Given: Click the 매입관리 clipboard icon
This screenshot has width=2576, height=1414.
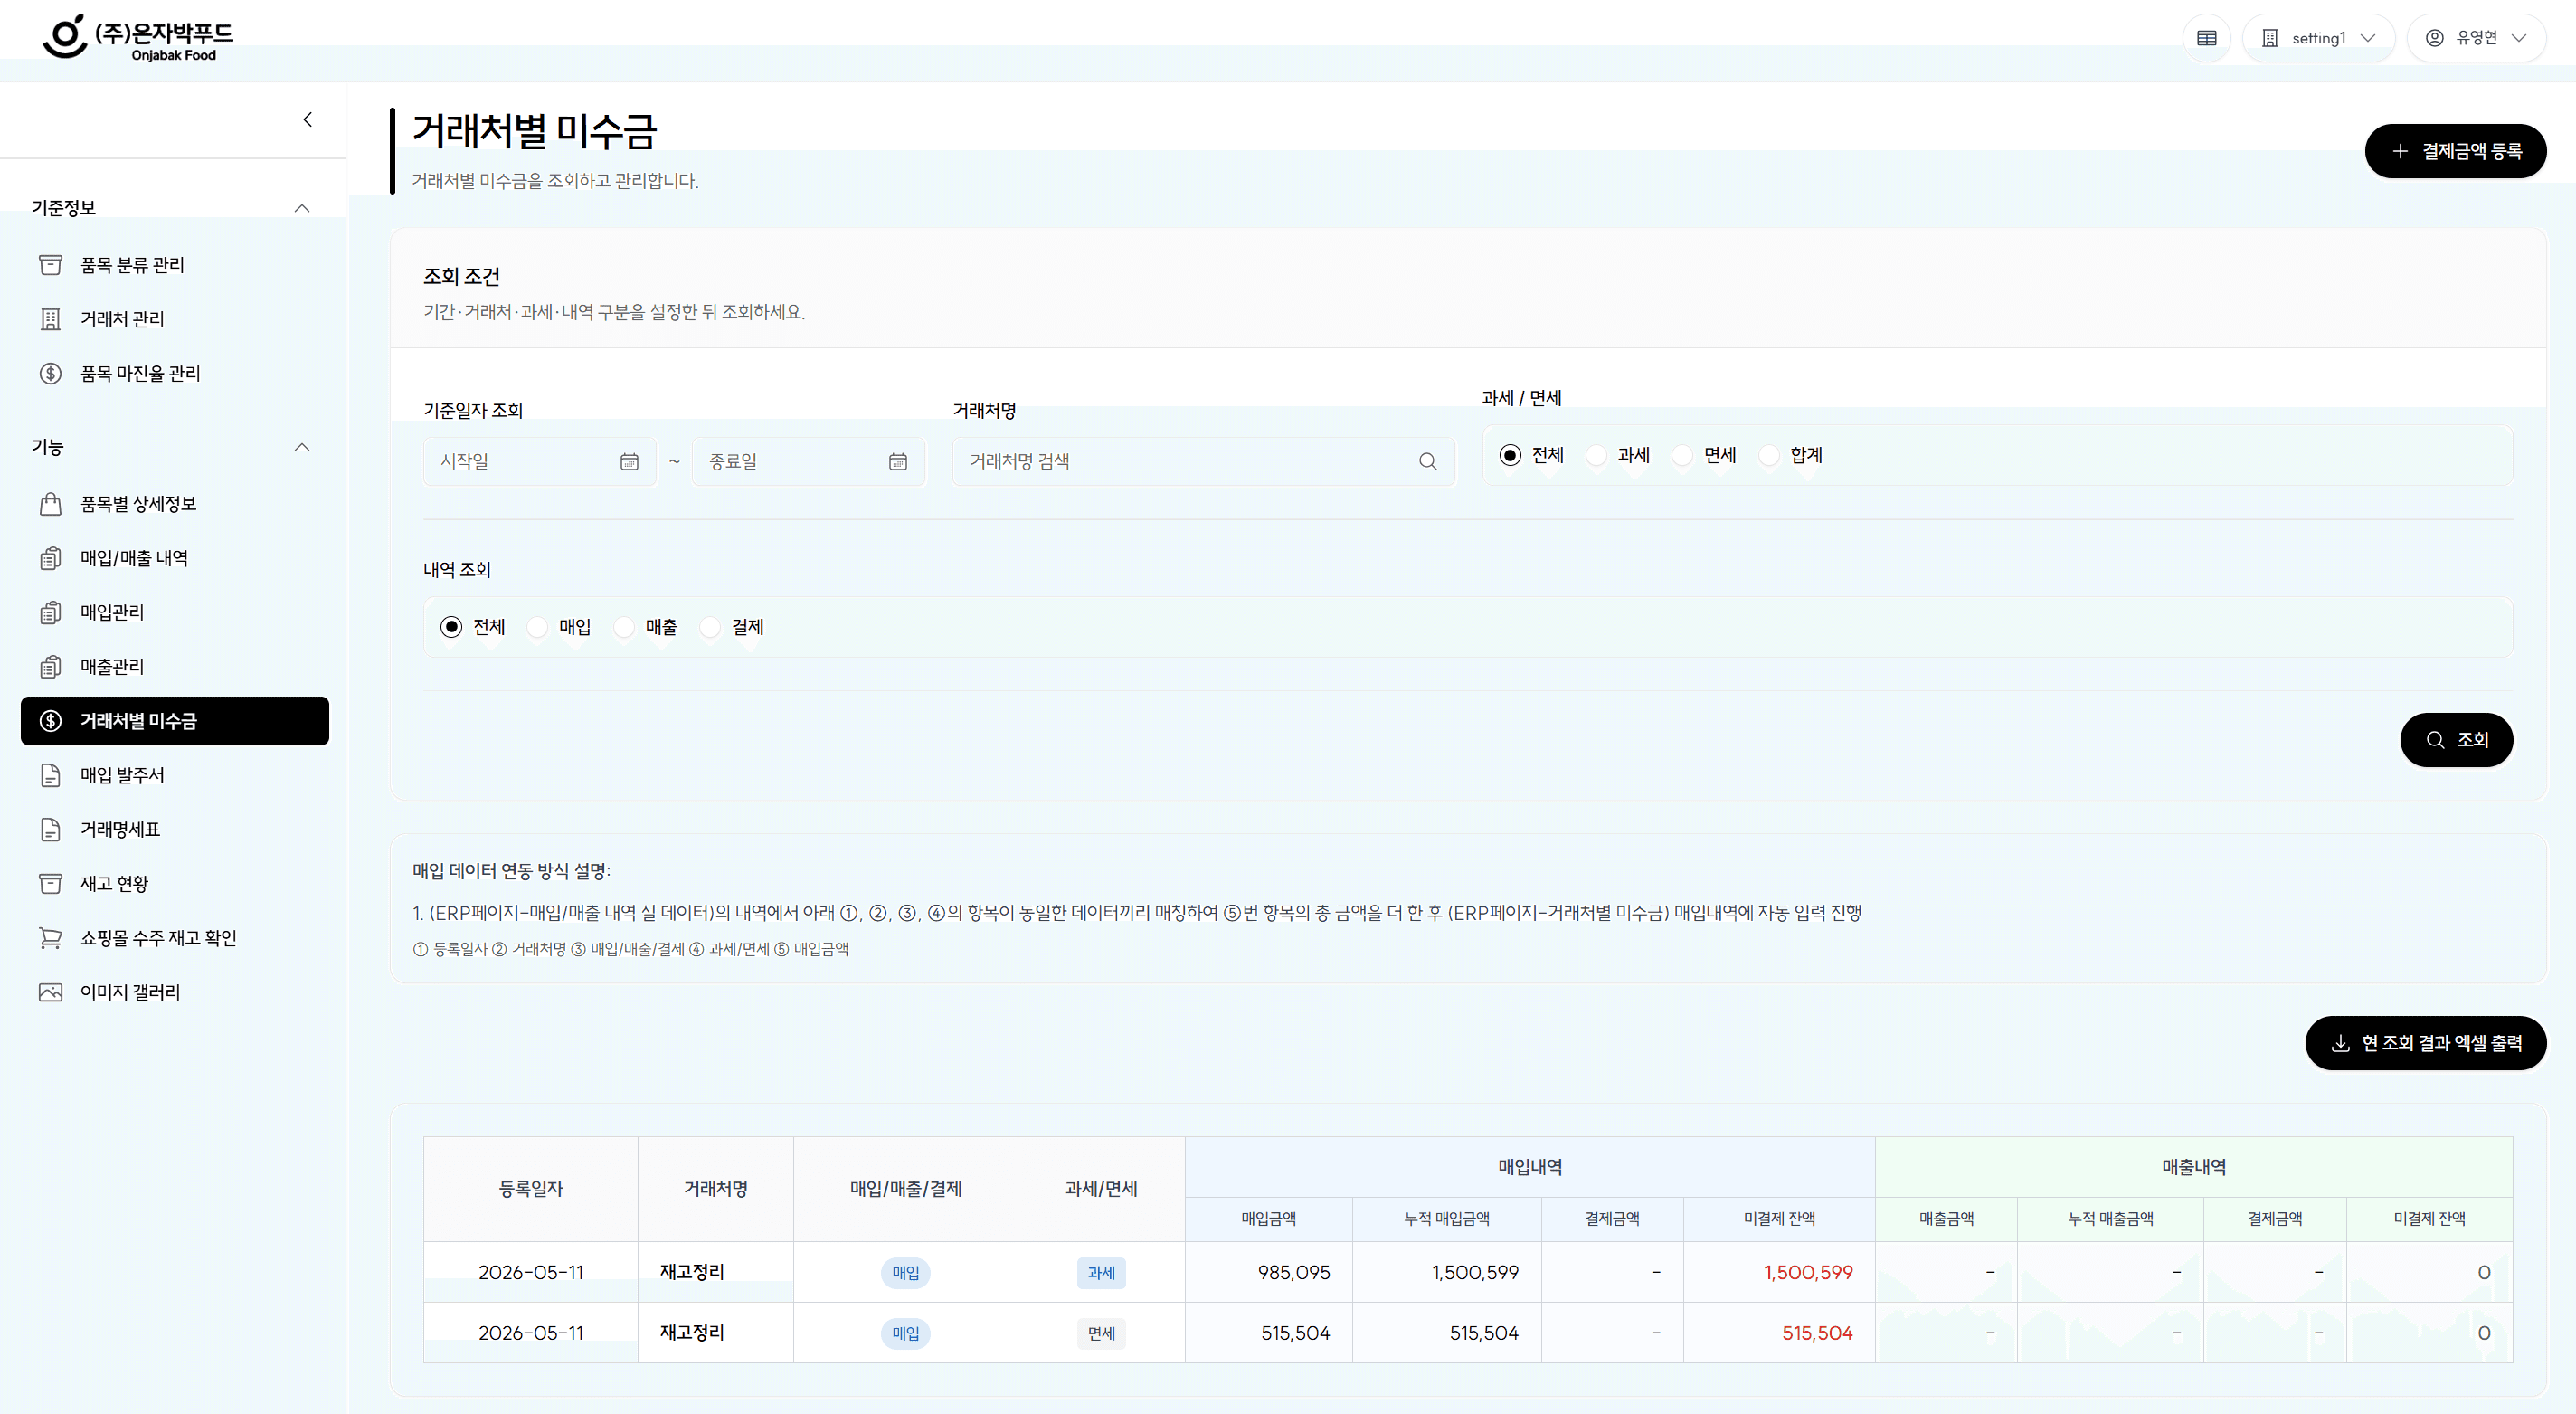Looking at the screenshot, I should coord(50,612).
